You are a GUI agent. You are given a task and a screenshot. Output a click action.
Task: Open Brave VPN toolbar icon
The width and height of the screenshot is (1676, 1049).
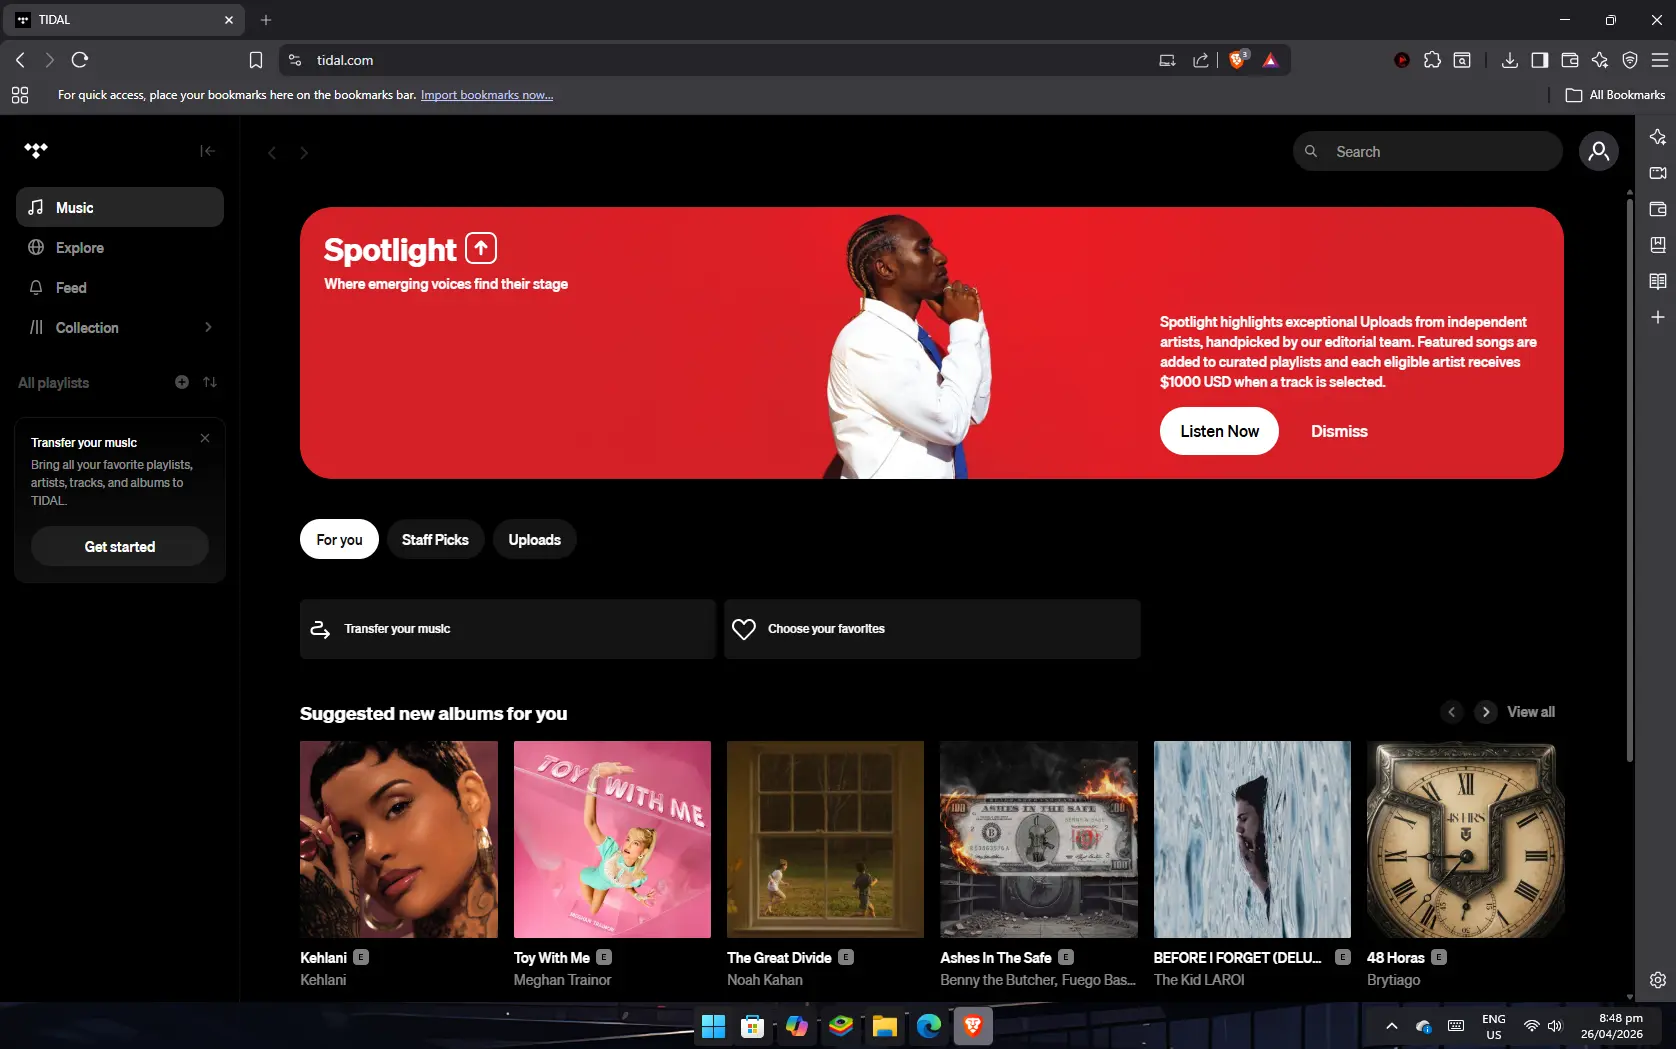1630,60
